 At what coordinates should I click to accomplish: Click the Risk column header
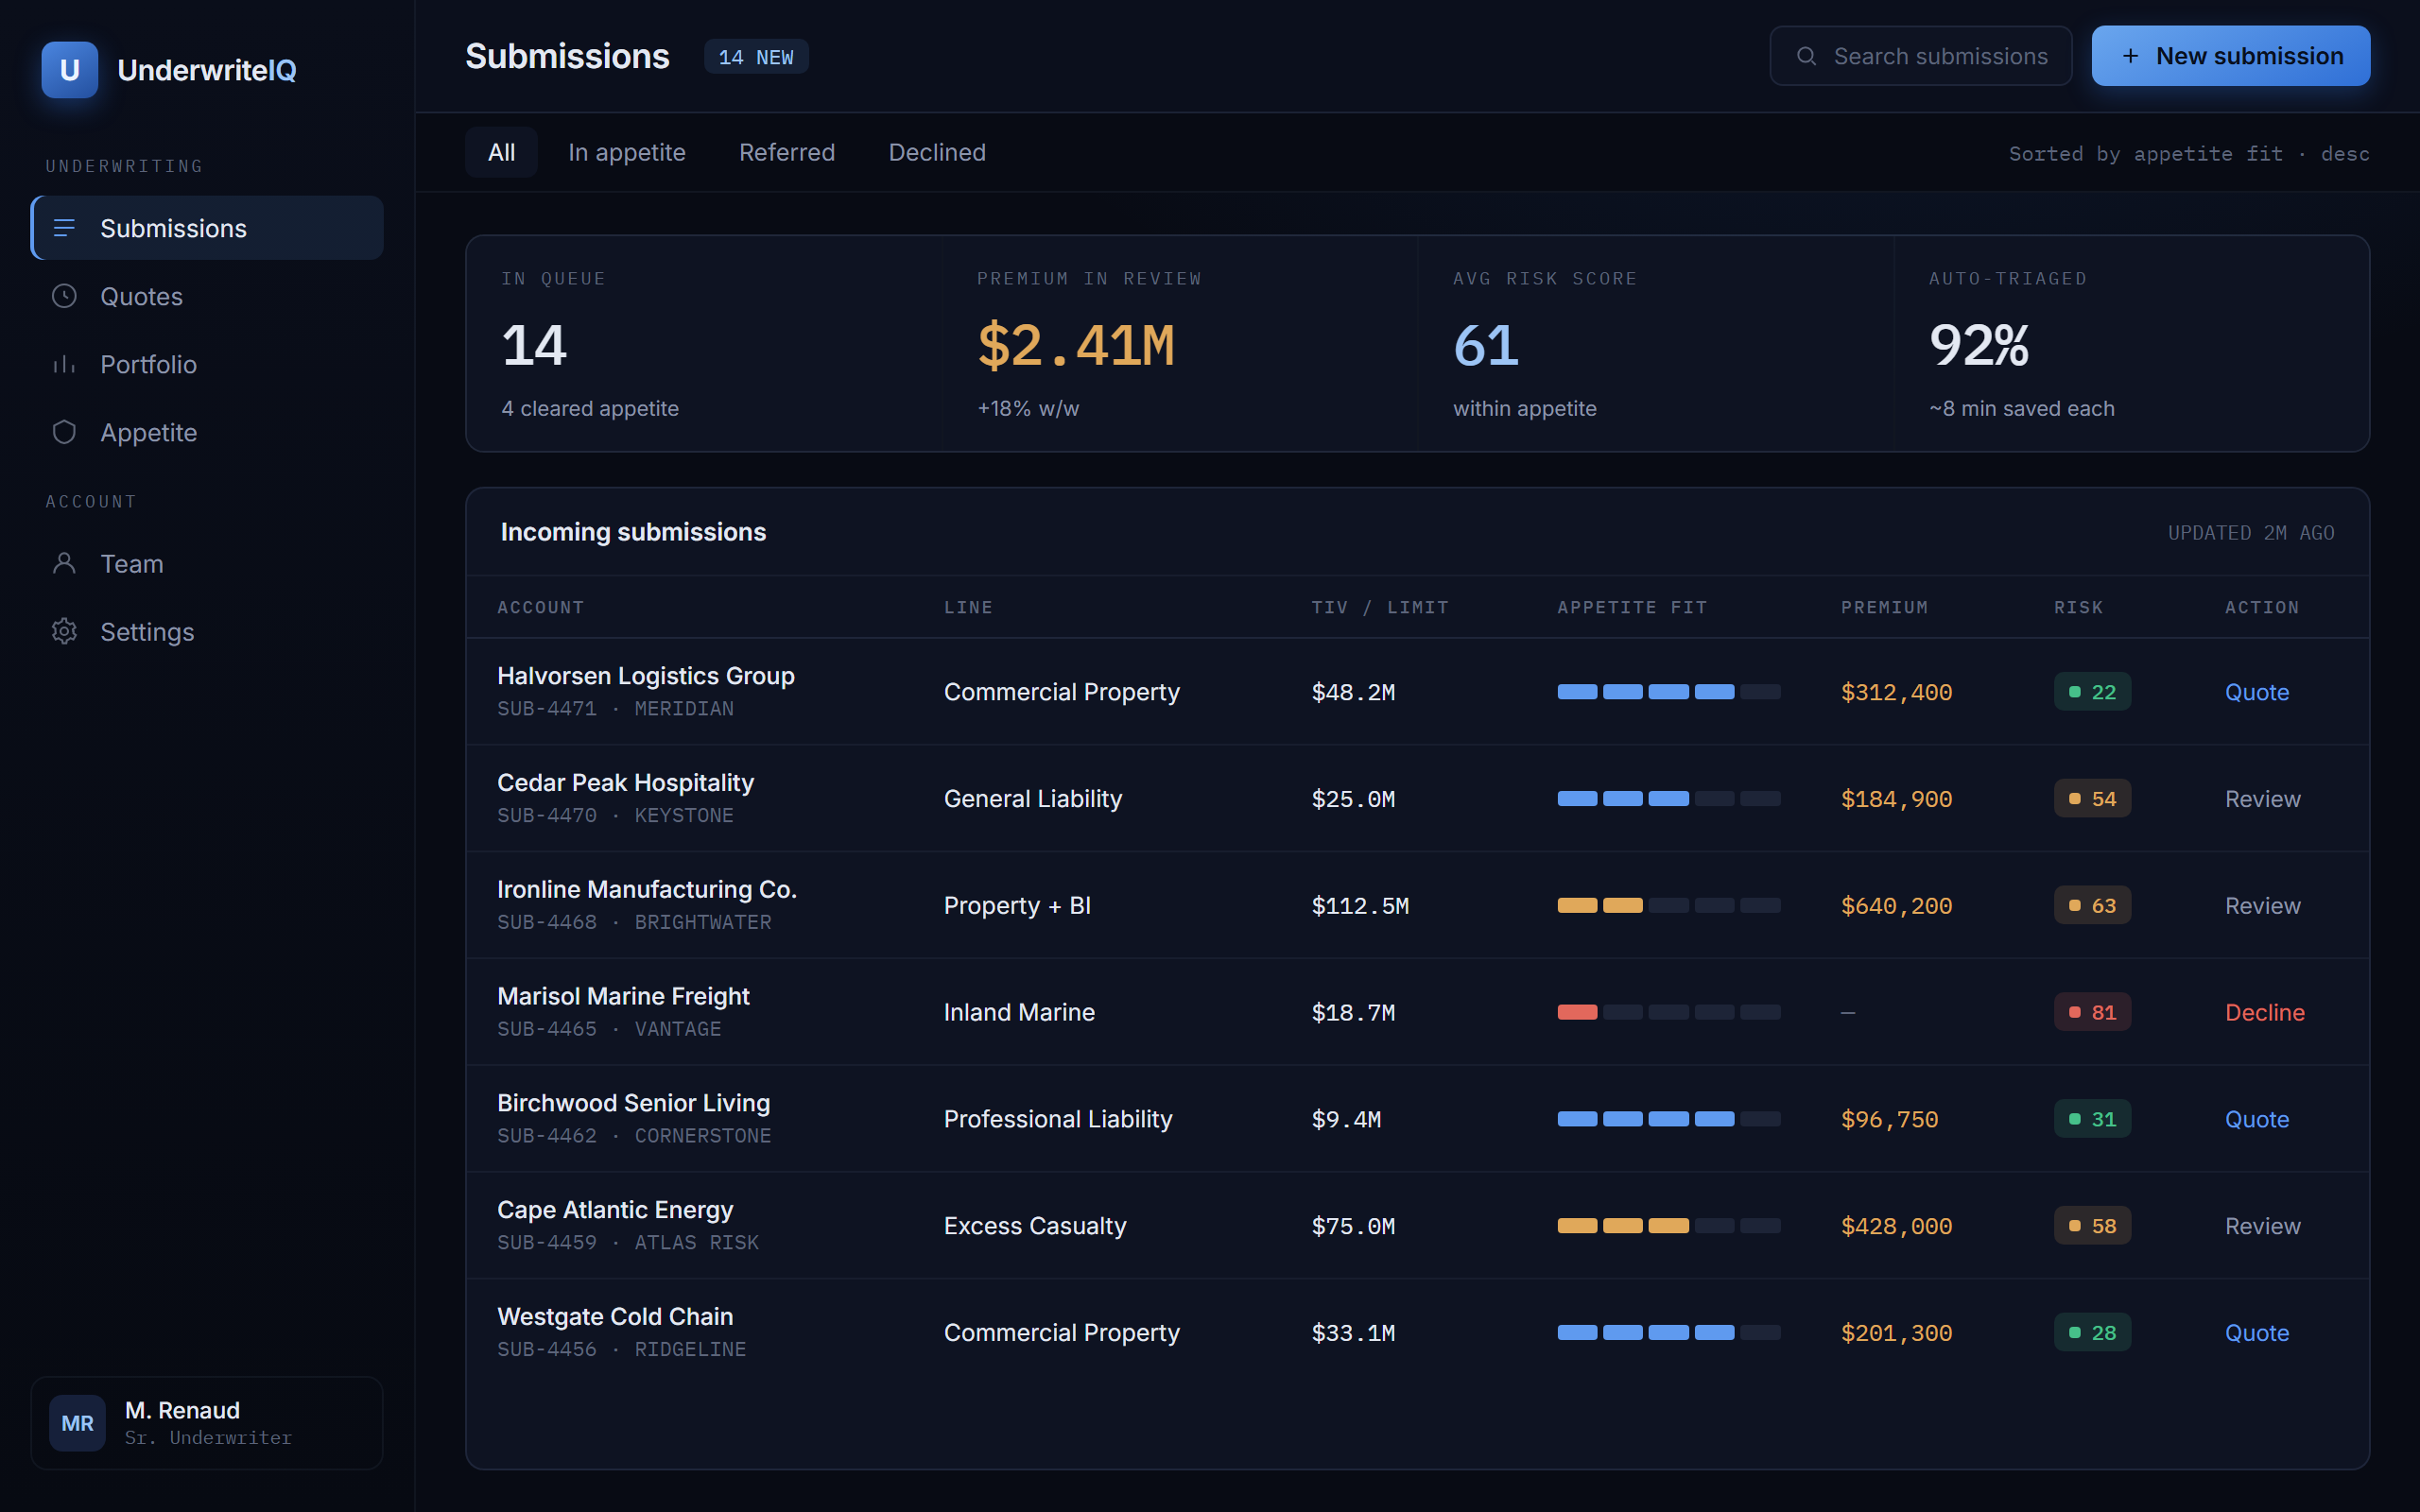[x=2078, y=607]
